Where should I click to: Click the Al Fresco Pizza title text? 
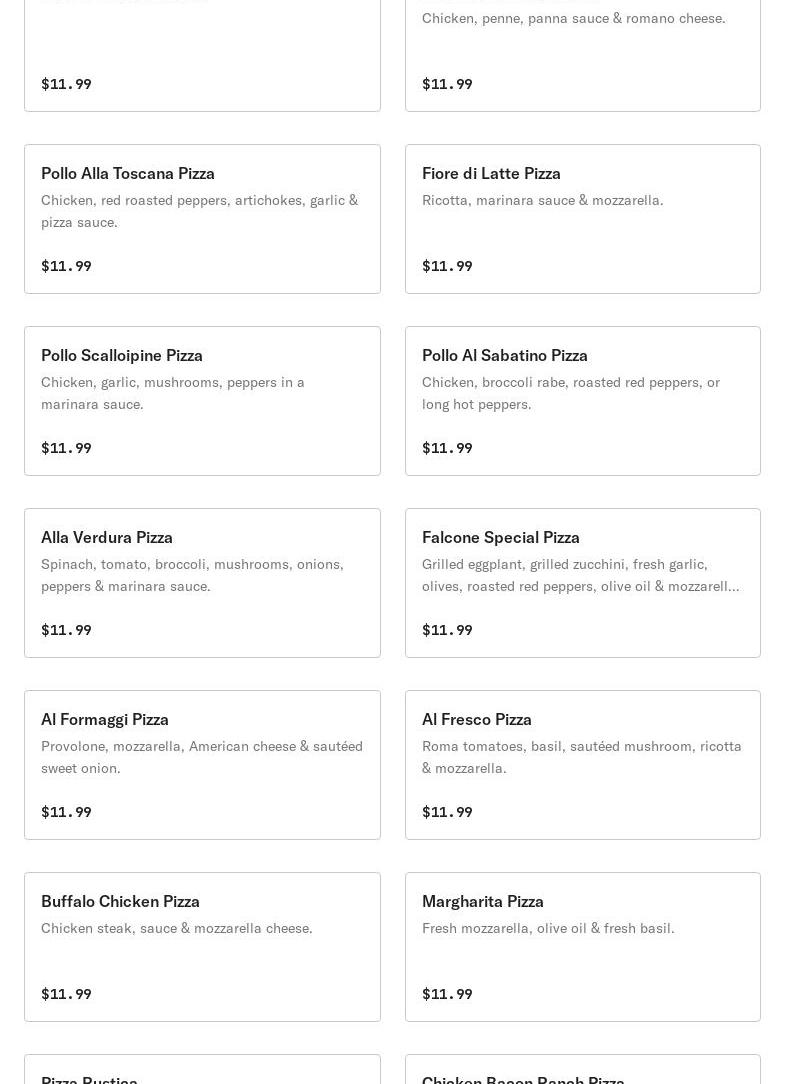(x=477, y=719)
